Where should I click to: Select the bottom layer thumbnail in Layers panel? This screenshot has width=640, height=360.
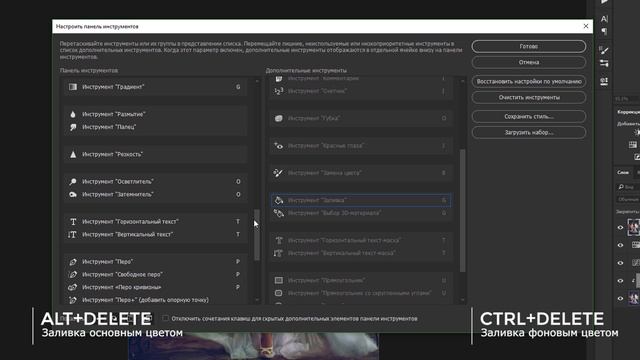633,298
